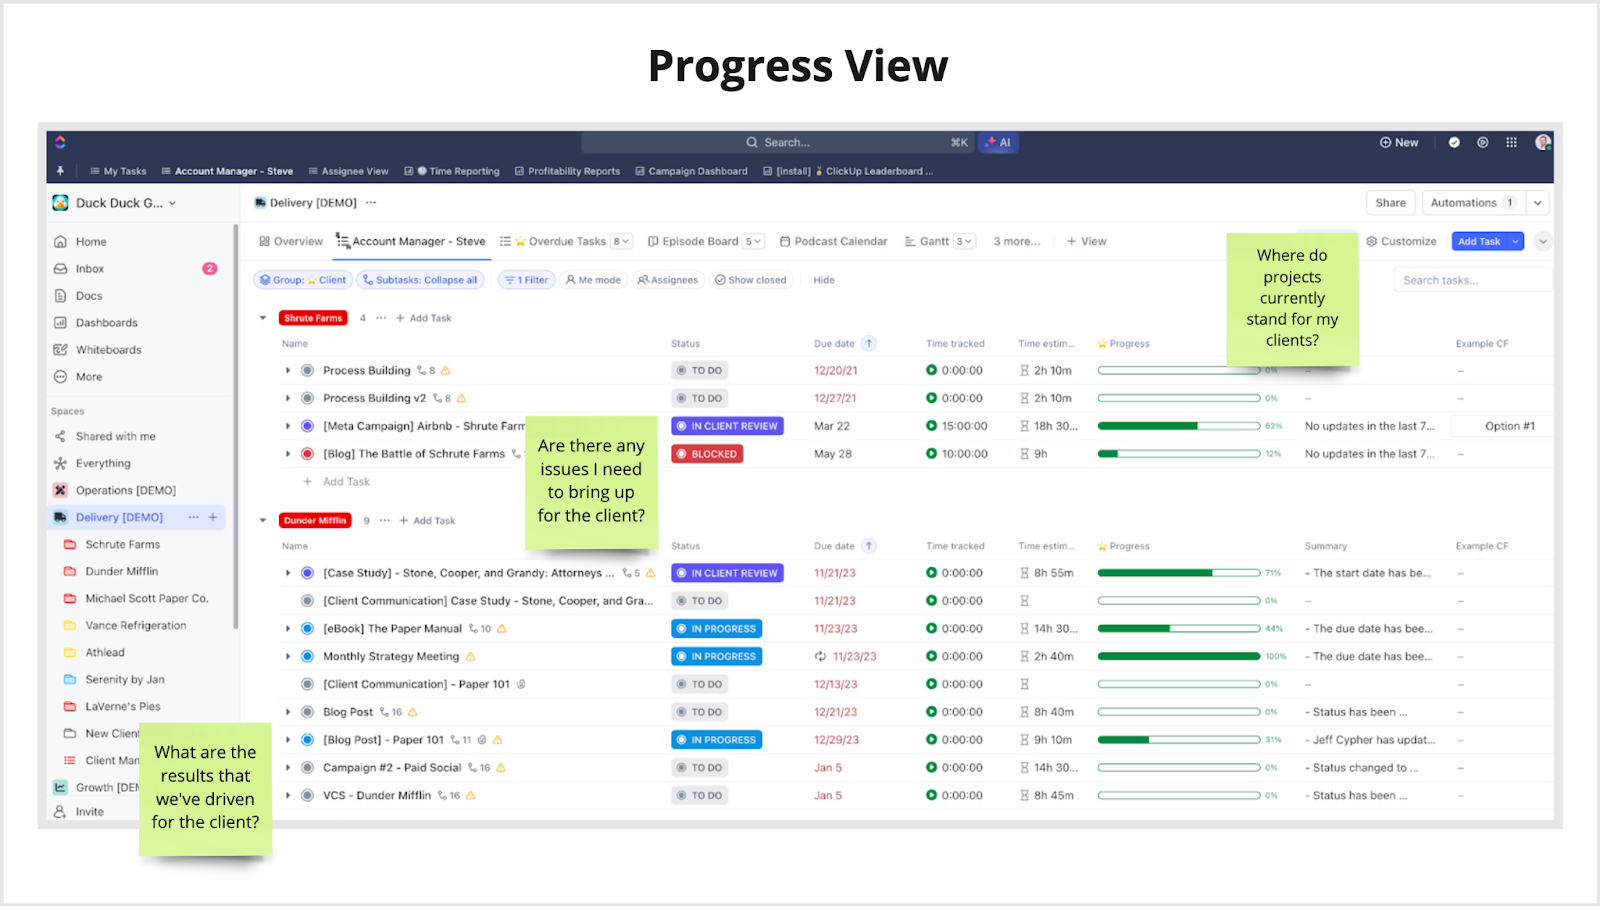Click the Share button
Viewport: 1600px width, 906px height.
(x=1390, y=203)
